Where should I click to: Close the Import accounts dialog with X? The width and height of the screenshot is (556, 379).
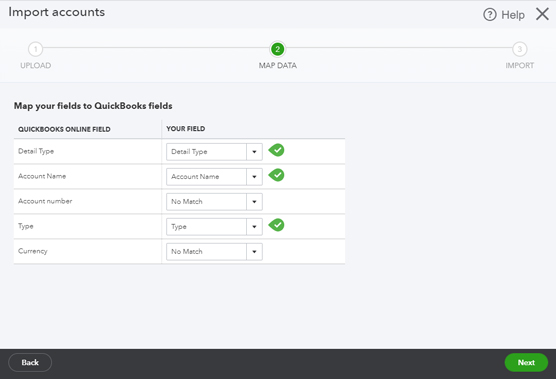coord(542,14)
